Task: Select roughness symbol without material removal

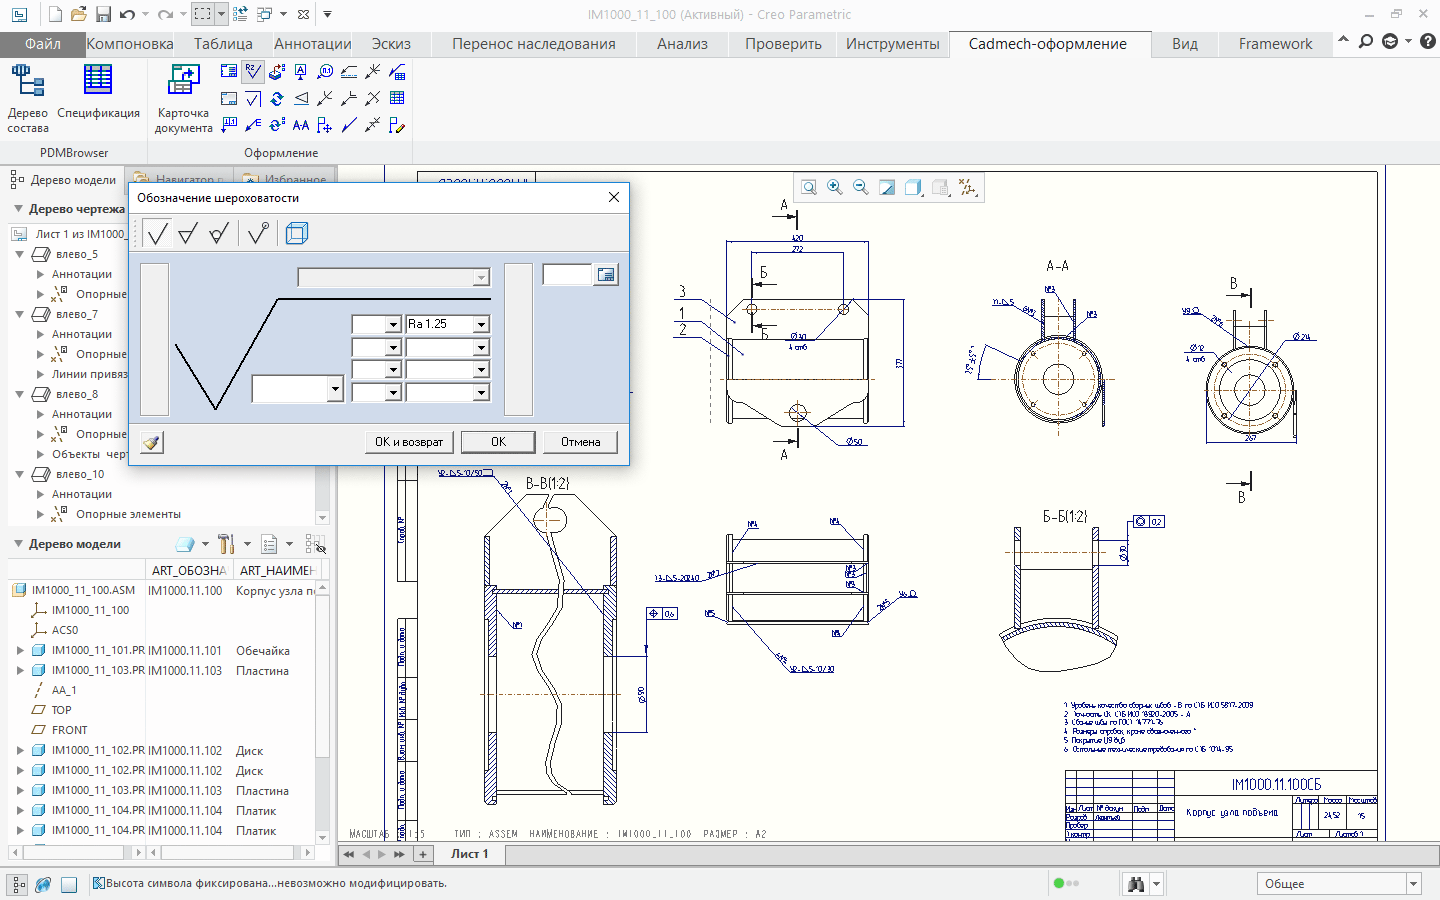Action: pyautogui.click(x=219, y=234)
